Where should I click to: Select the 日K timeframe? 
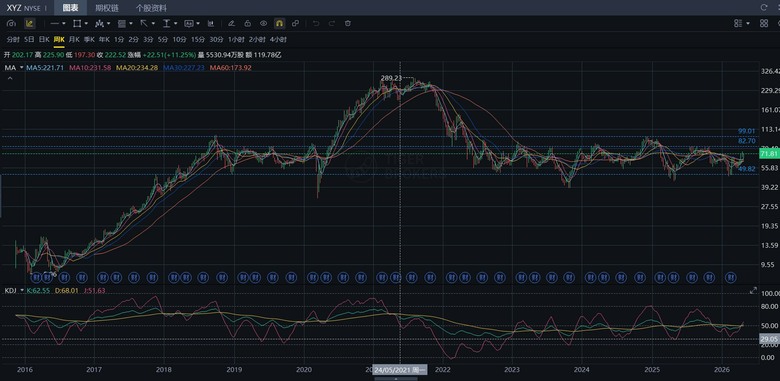(x=44, y=39)
